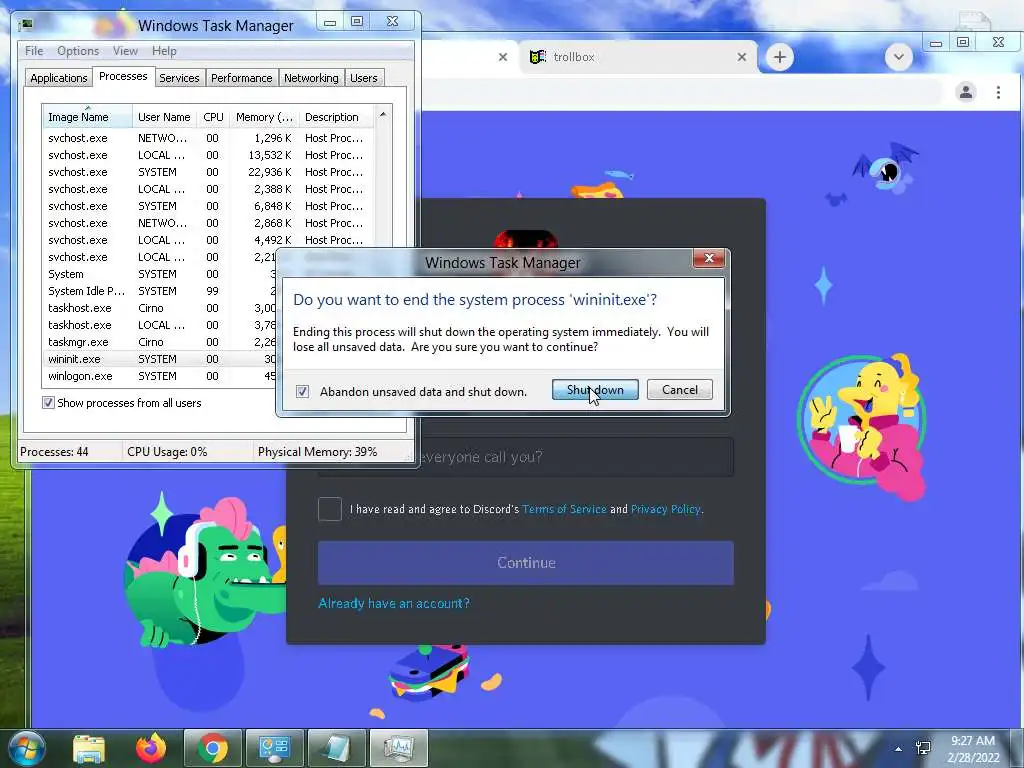Select the System process row
Screen dimensions: 1024x768
point(161,274)
